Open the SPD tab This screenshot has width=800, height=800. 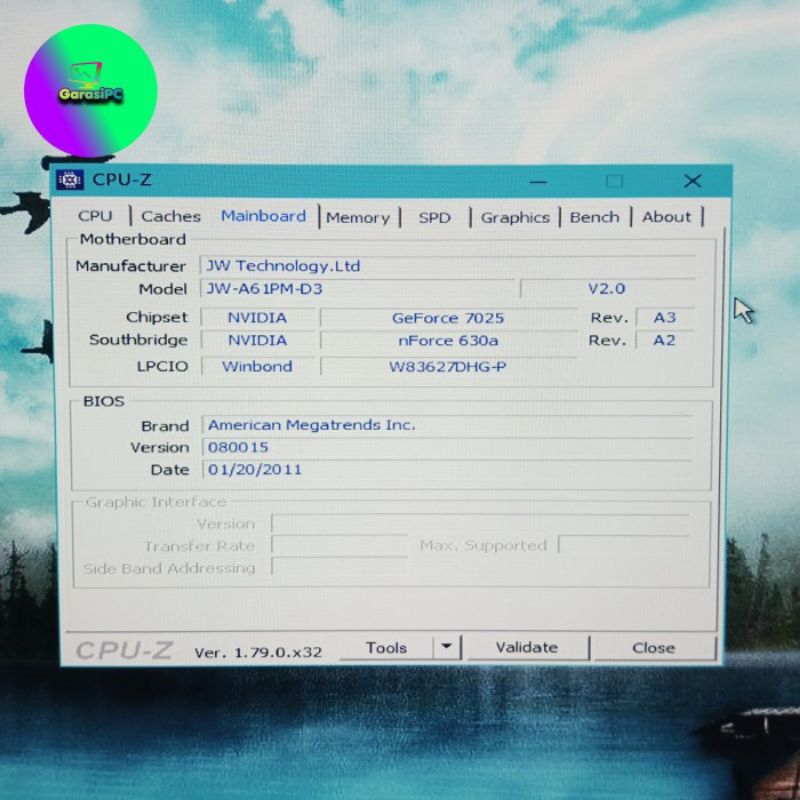pyautogui.click(x=435, y=218)
